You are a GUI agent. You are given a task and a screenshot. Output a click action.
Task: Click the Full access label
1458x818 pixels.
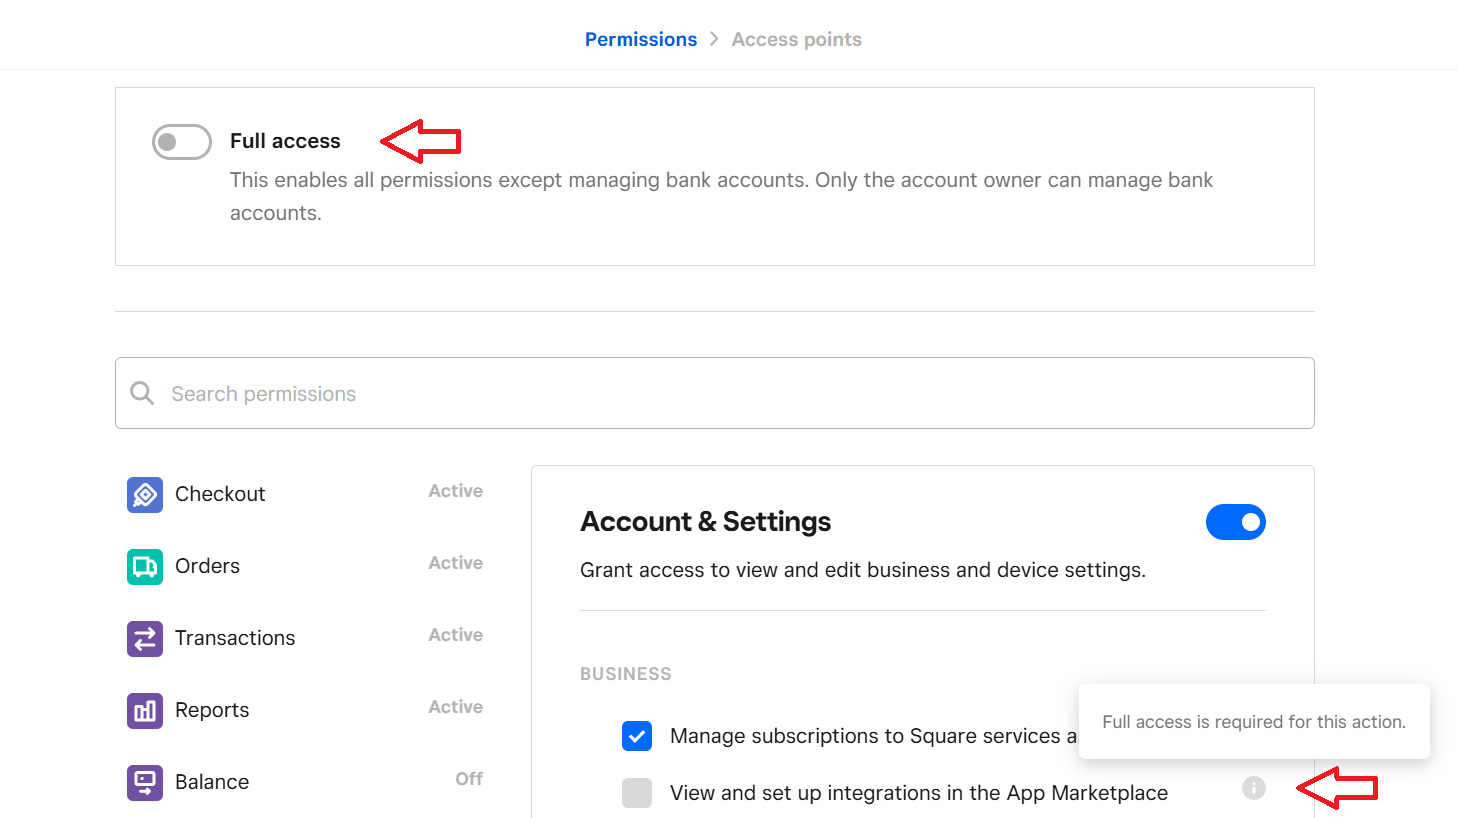pos(285,141)
